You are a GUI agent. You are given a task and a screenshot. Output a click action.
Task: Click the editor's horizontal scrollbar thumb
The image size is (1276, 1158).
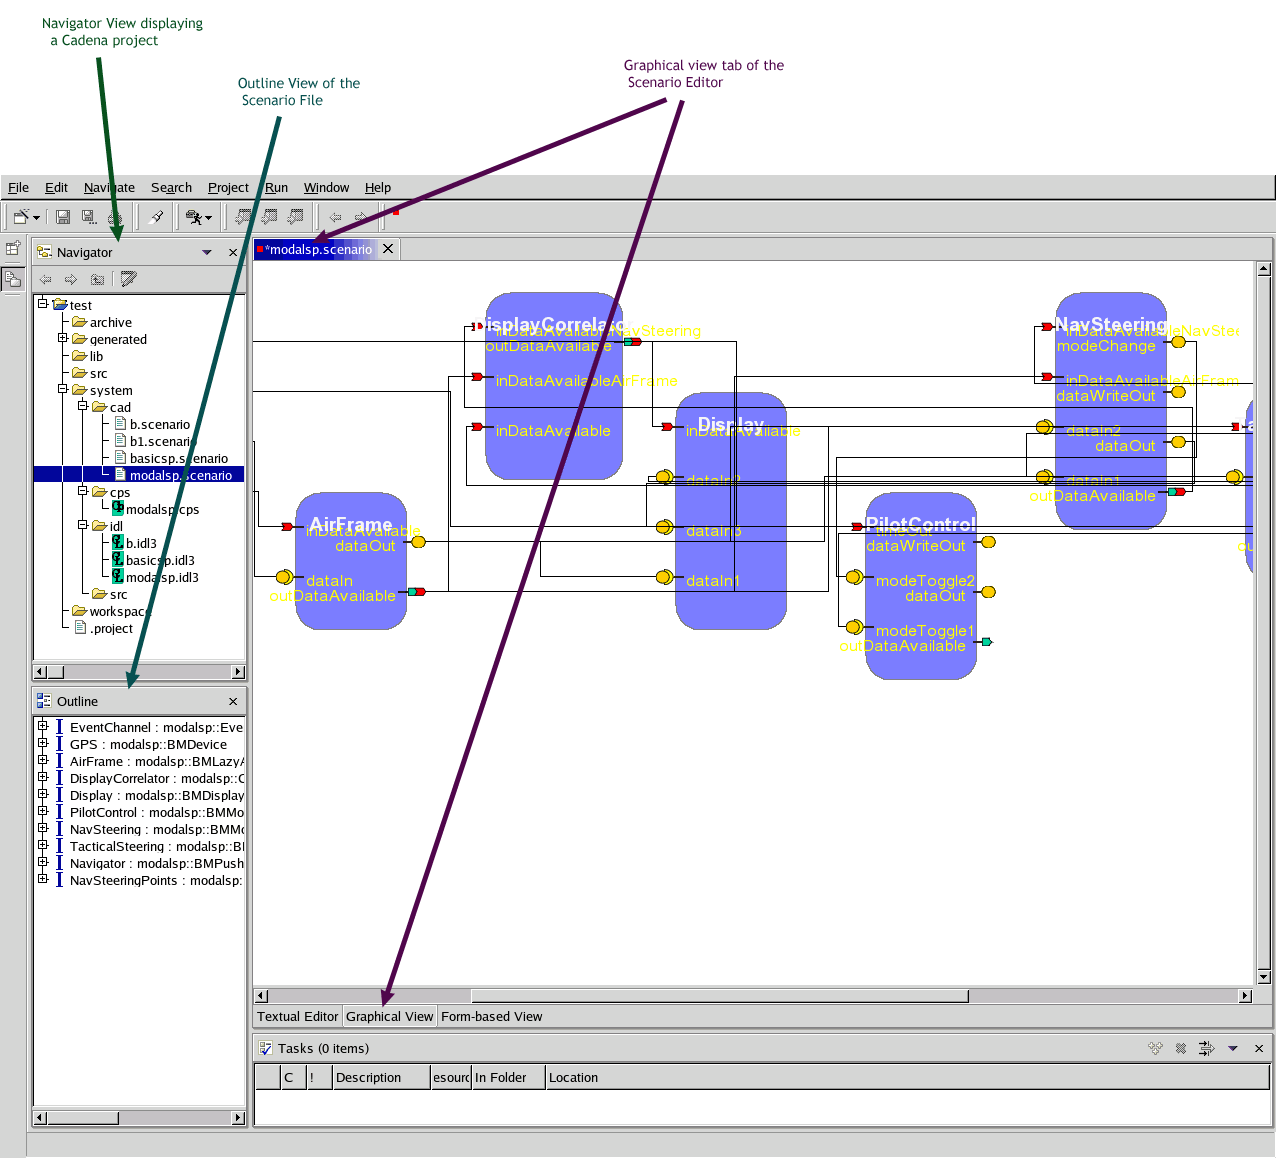tap(719, 996)
